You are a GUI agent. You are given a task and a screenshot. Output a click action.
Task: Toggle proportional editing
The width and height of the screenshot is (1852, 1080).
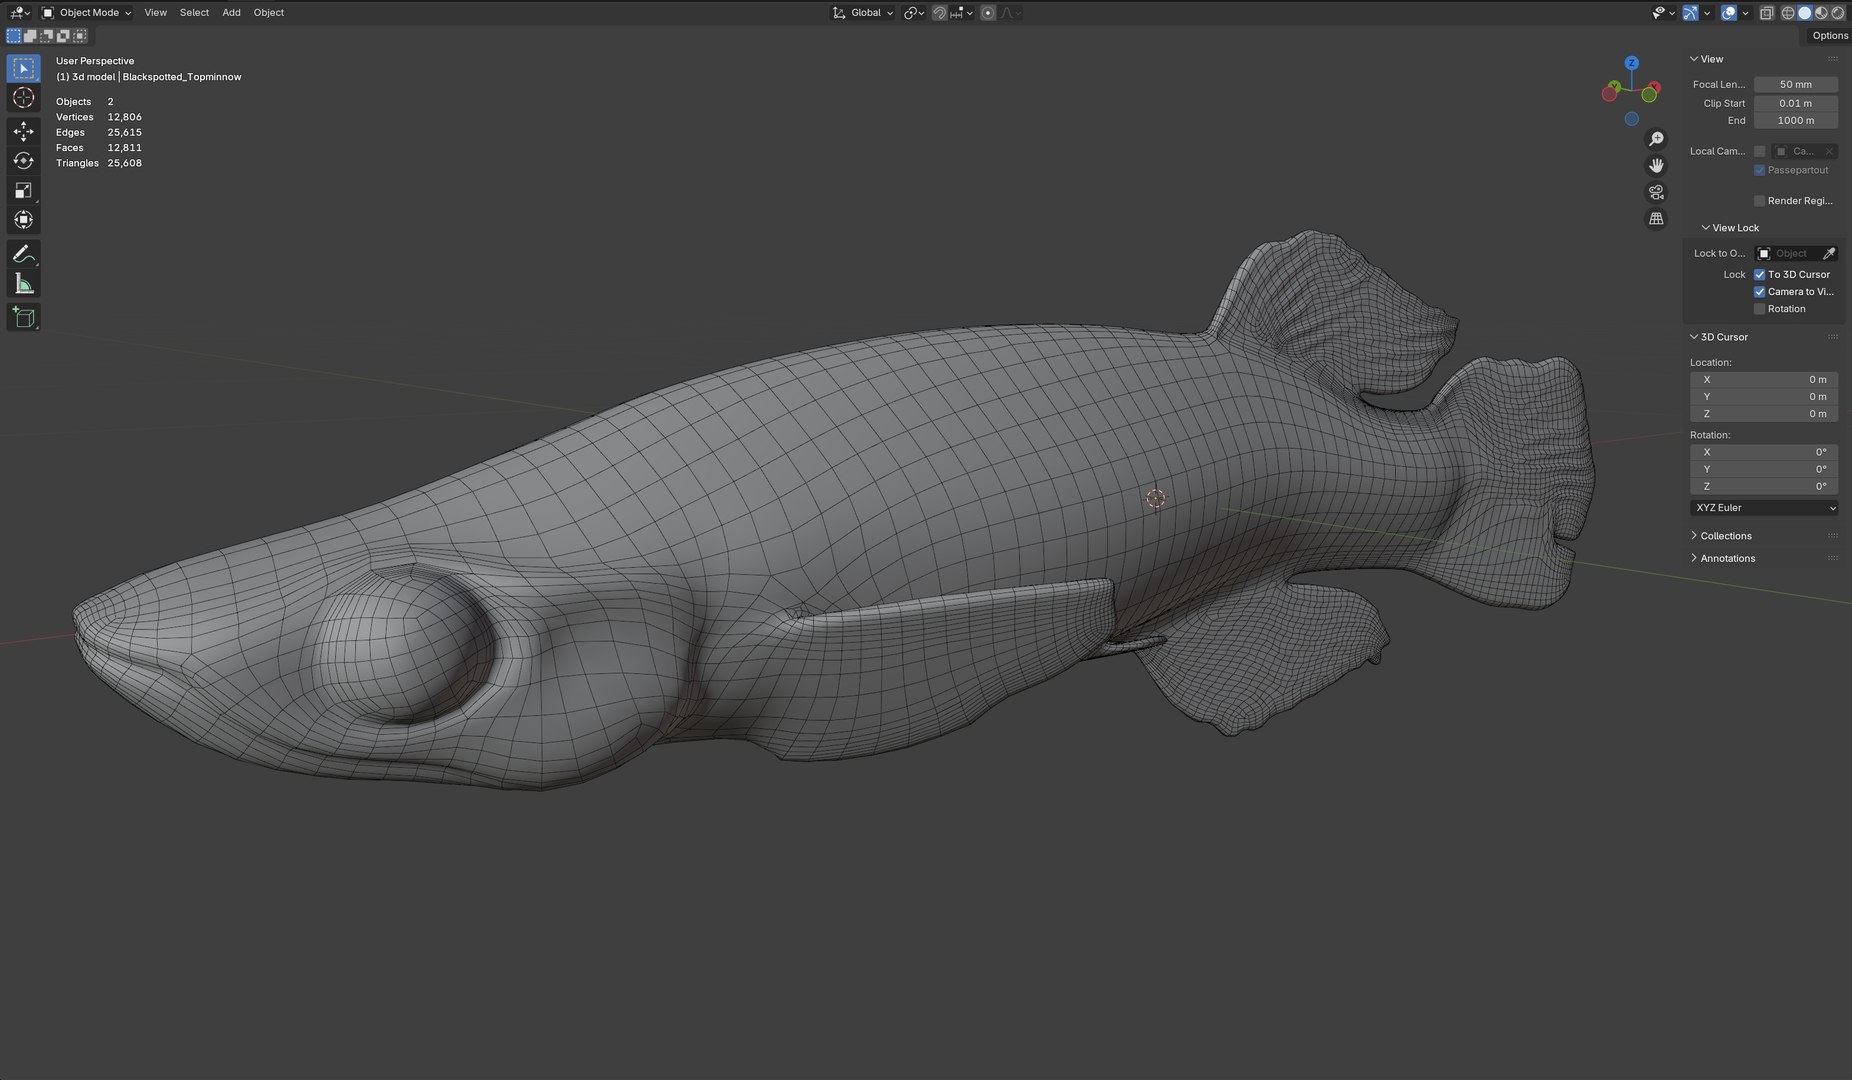988,13
